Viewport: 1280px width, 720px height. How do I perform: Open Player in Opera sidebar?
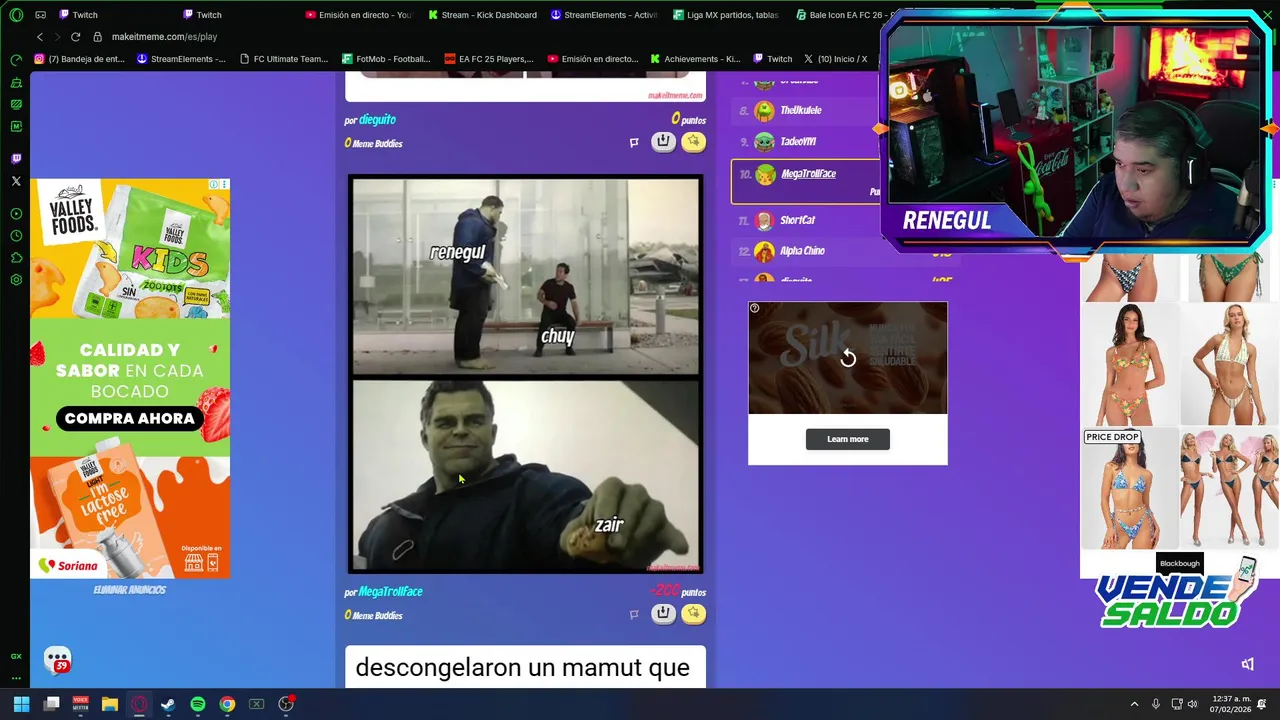pos(16,214)
